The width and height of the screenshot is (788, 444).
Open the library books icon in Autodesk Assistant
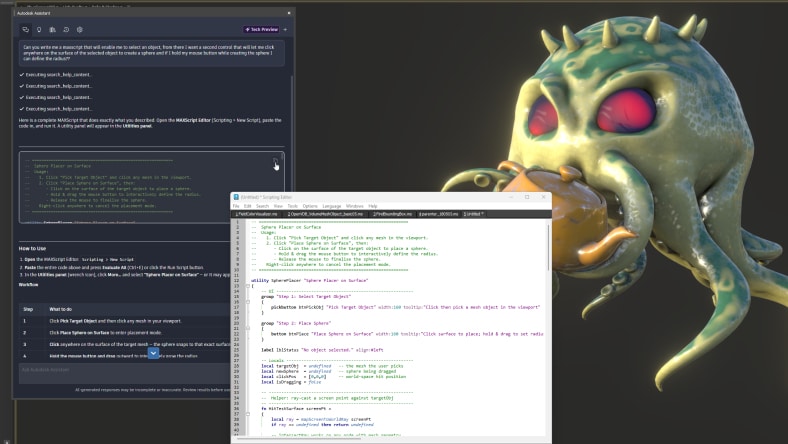click(52, 30)
